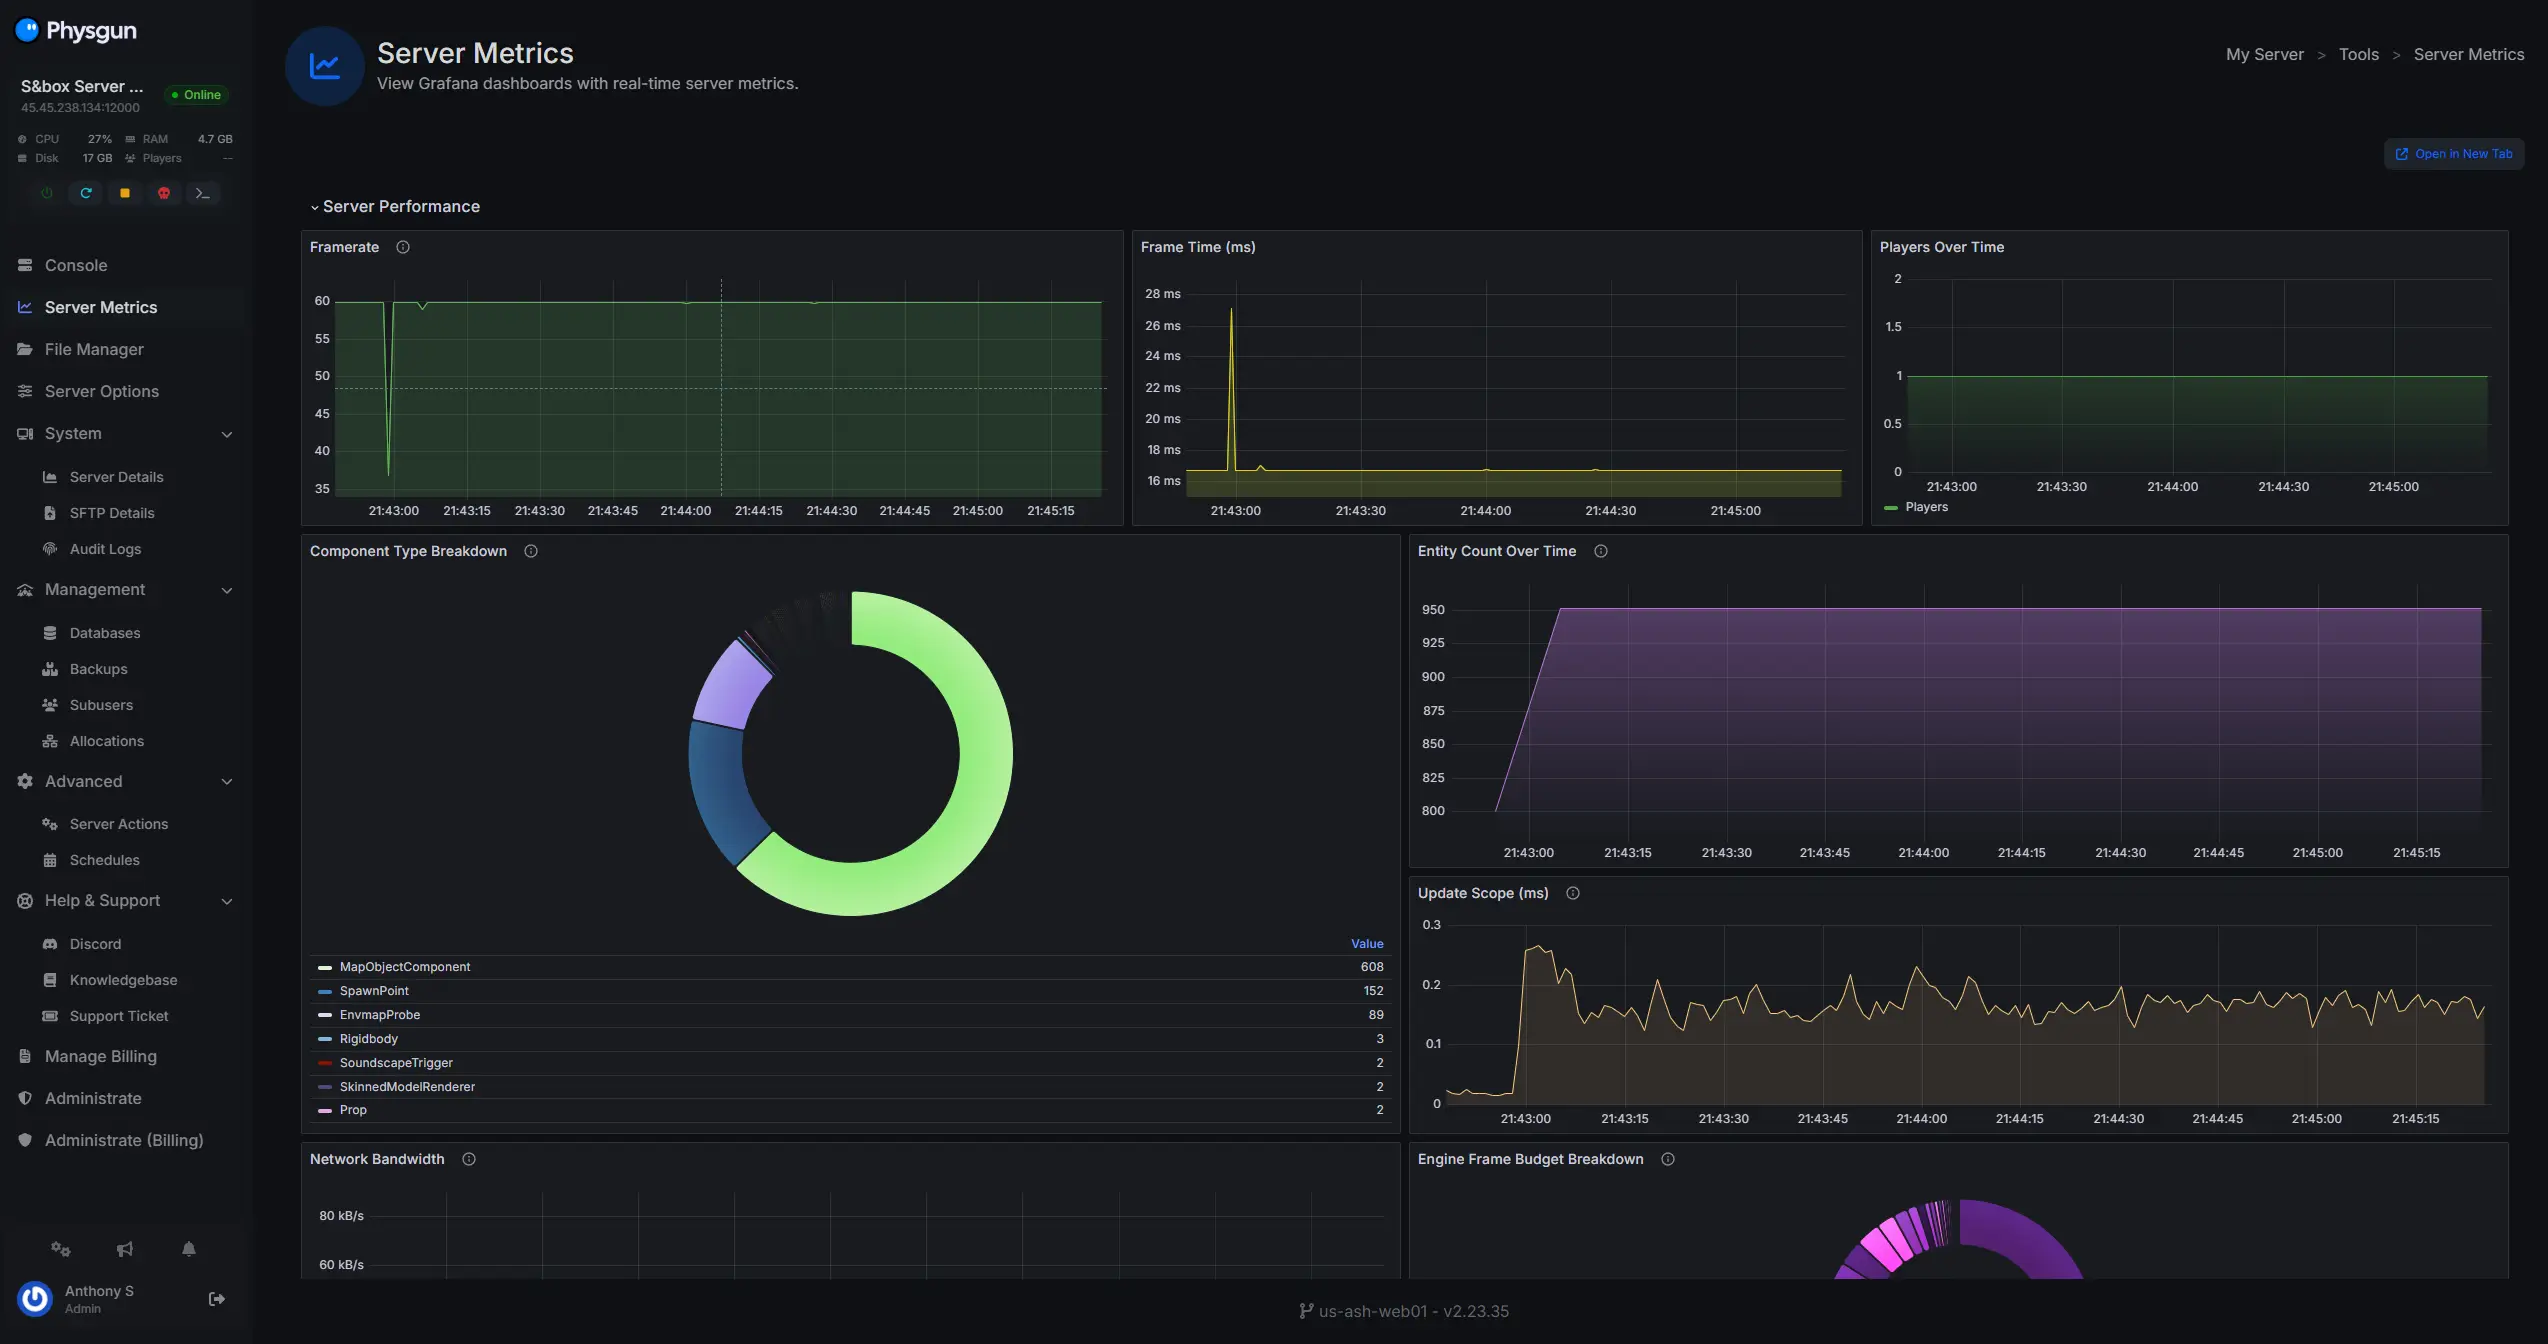Toggle MapObjectComponent series in legend
This screenshot has width=2548, height=1344.
[404, 967]
